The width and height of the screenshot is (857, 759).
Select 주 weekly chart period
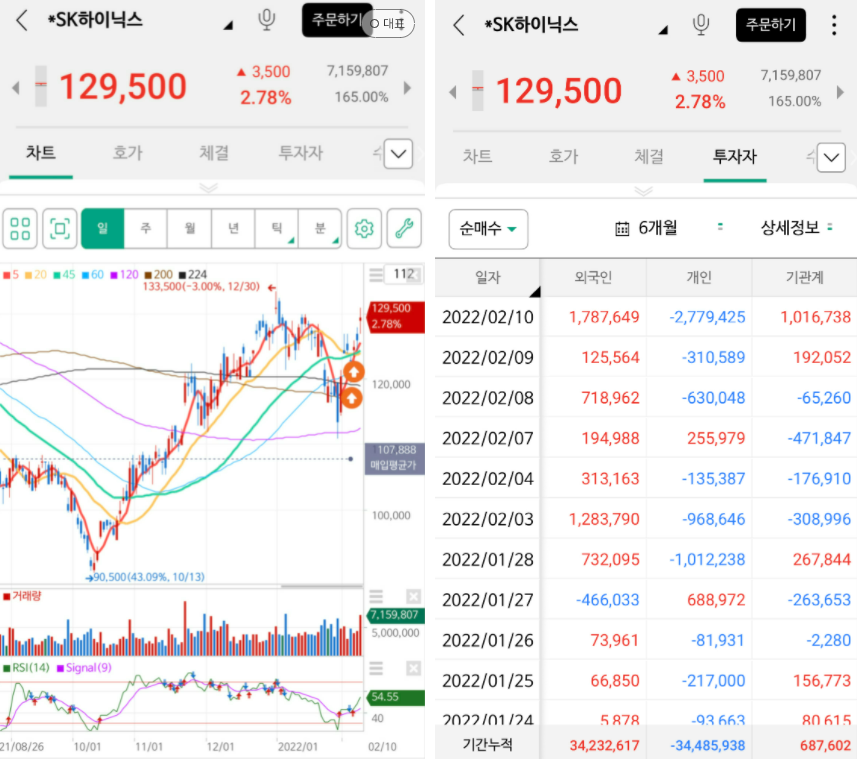click(x=146, y=228)
